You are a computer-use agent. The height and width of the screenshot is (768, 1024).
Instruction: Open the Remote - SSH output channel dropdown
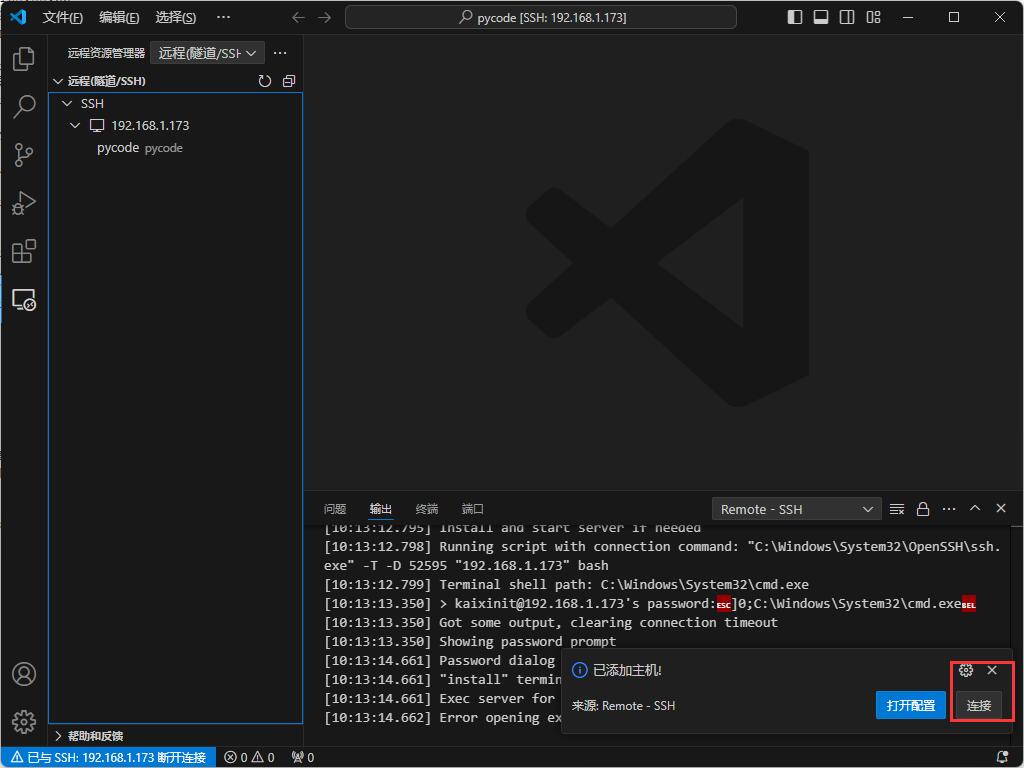(796, 509)
